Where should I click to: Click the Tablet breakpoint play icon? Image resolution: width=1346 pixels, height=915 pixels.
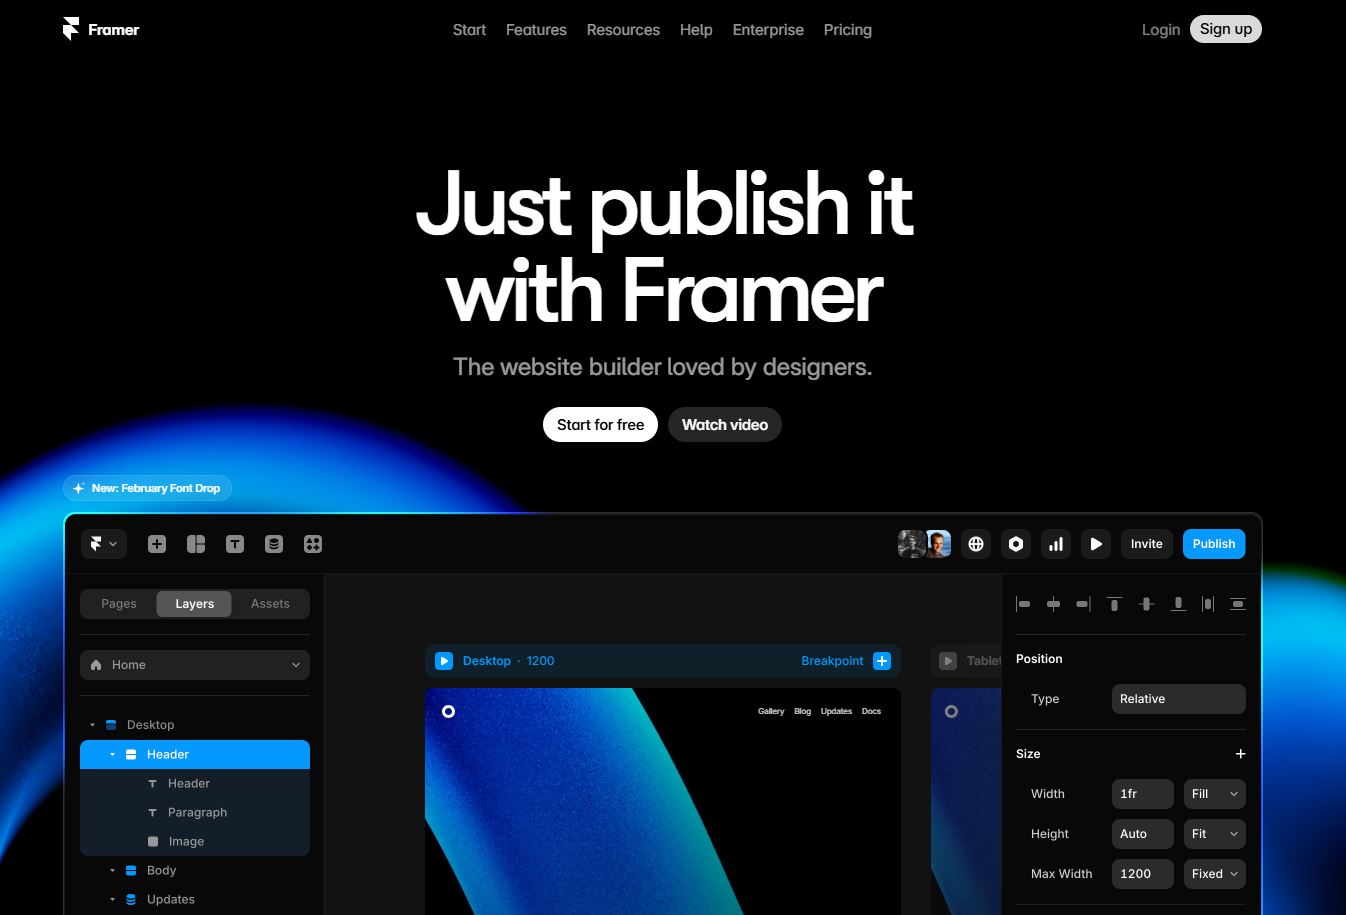(948, 661)
